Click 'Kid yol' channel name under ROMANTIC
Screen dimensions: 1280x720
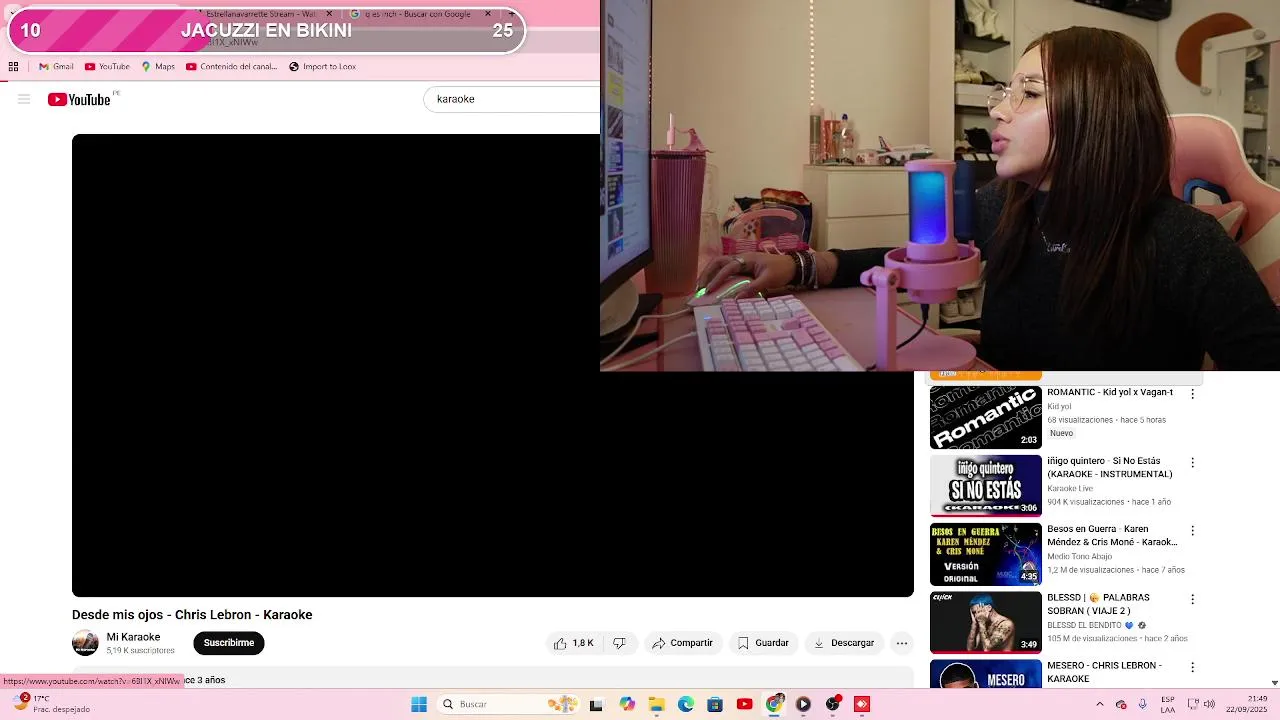1059,407
